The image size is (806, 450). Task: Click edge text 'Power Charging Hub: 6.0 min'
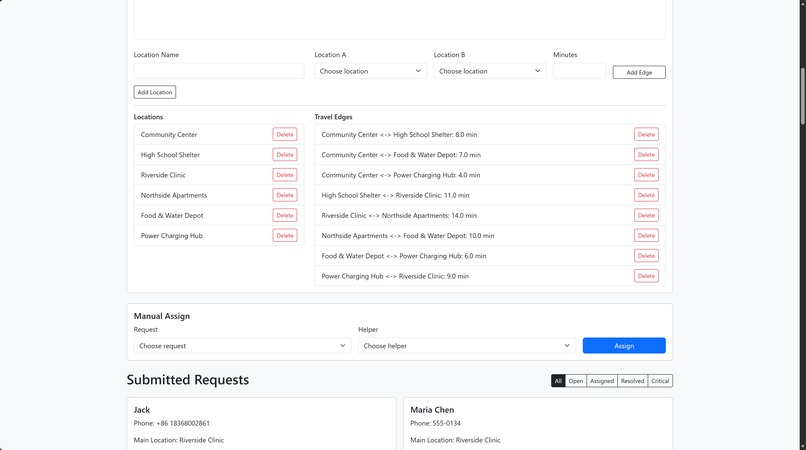click(x=443, y=256)
